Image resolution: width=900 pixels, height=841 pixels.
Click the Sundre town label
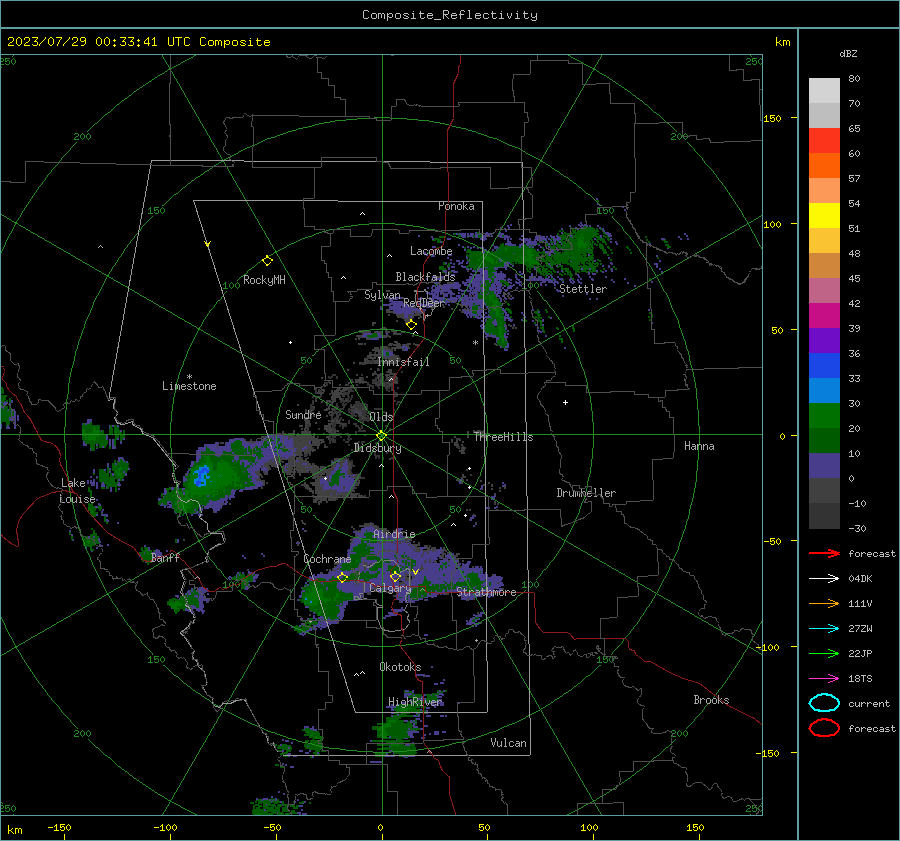pyautogui.click(x=303, y=414)
